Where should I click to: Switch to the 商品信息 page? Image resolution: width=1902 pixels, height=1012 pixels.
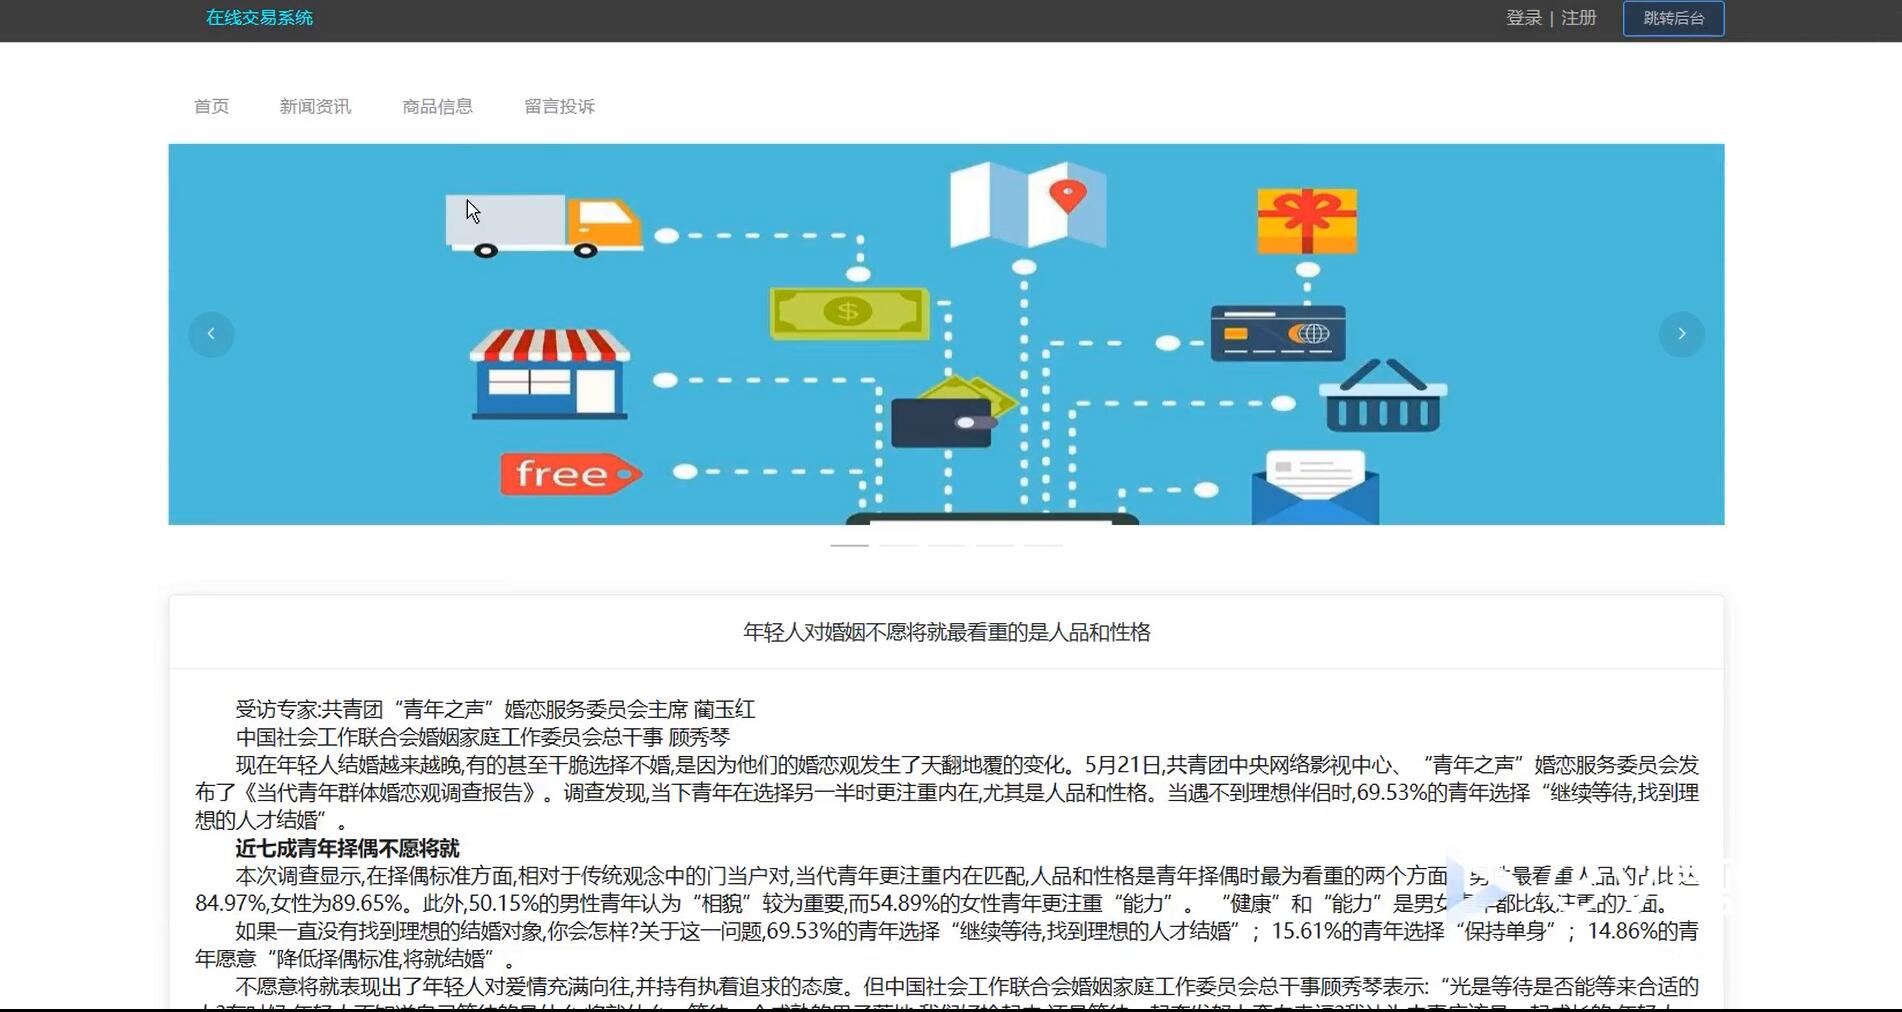coord(438,107)
